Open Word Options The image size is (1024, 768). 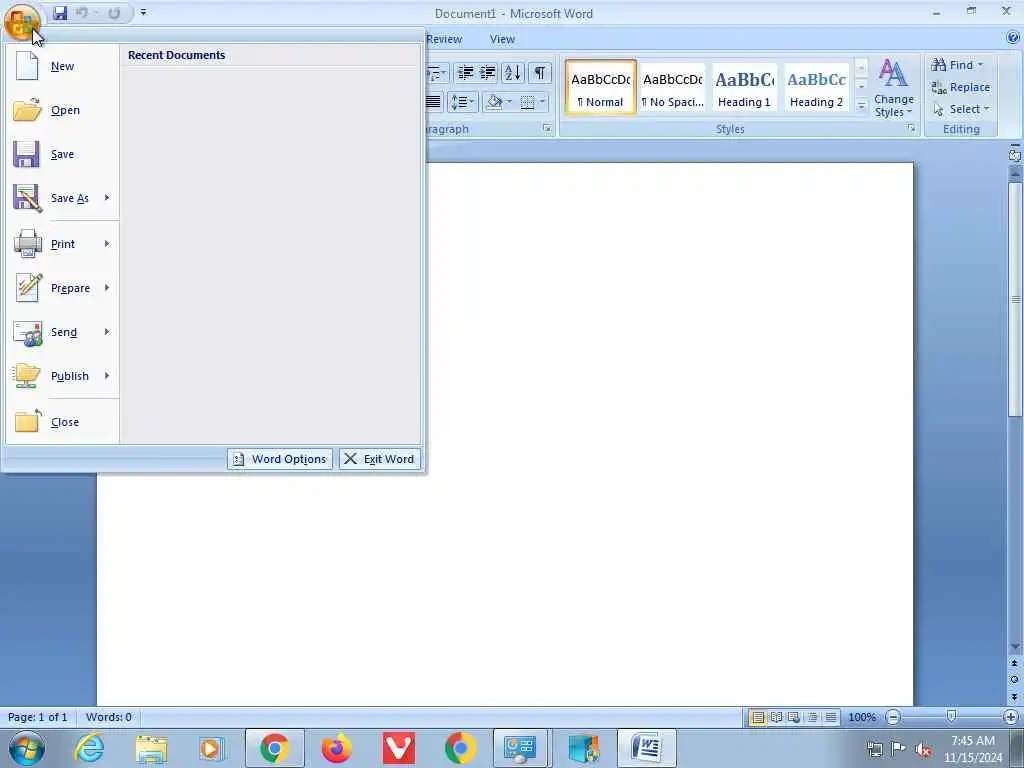click(x=280, y=459)
